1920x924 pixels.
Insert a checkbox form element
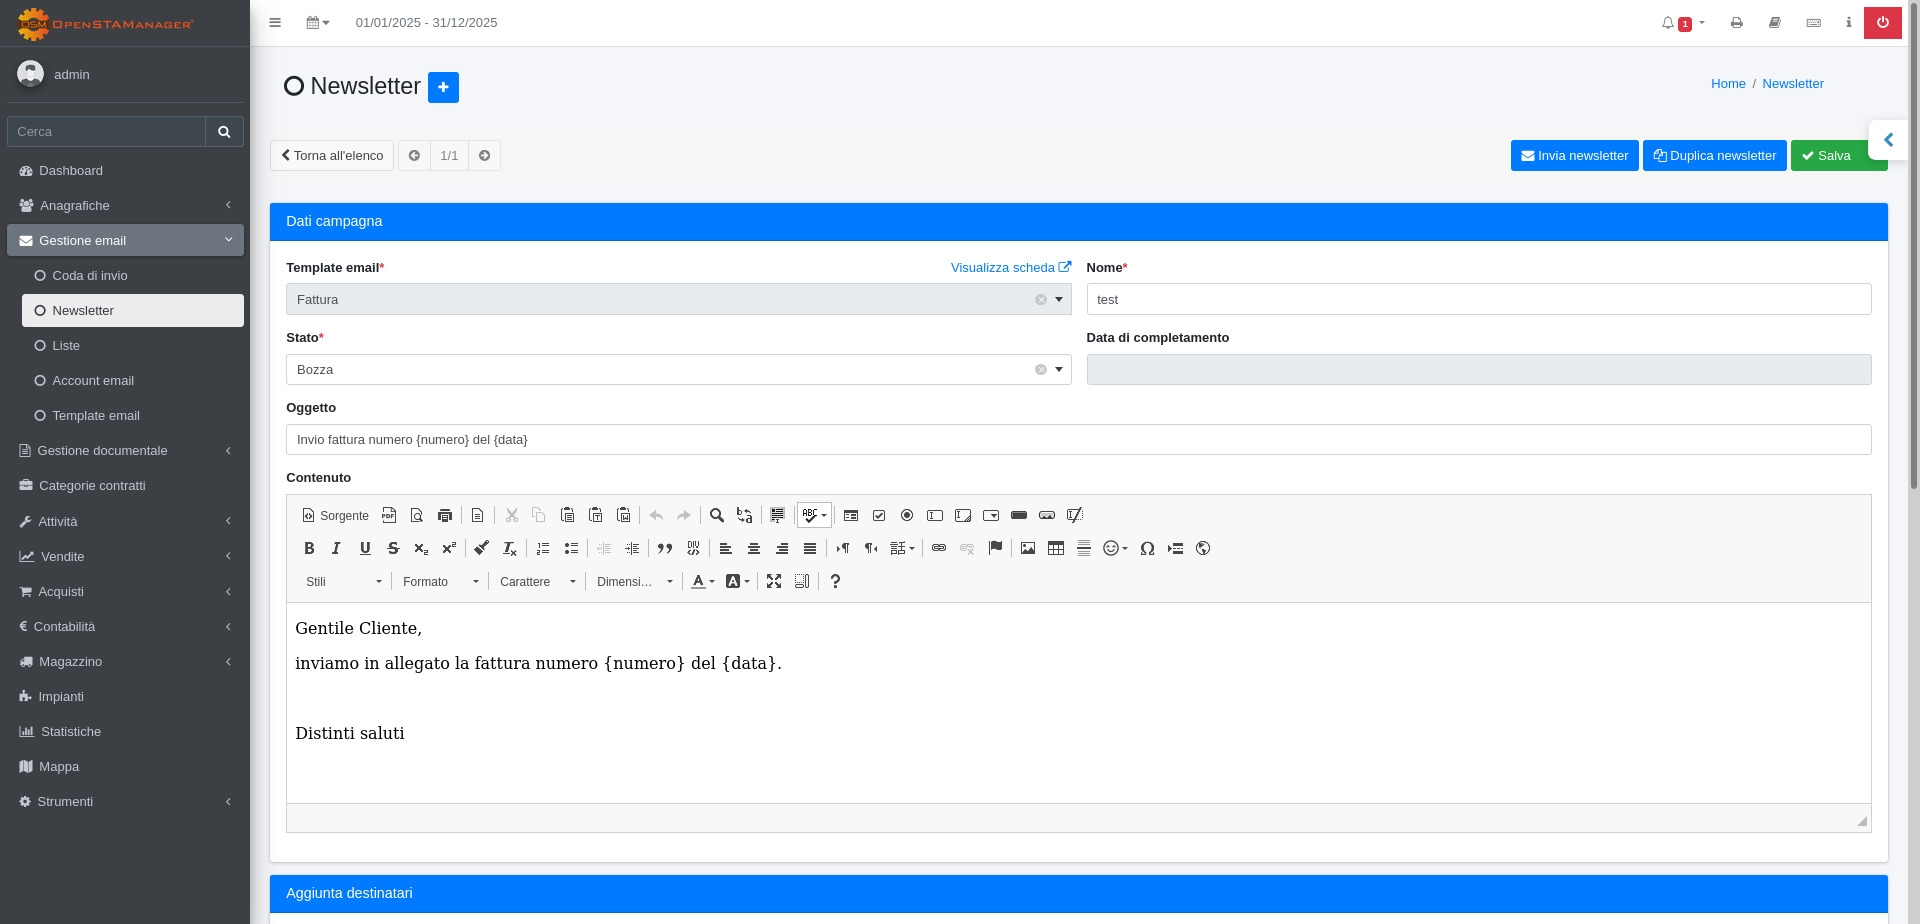[879, 515]
